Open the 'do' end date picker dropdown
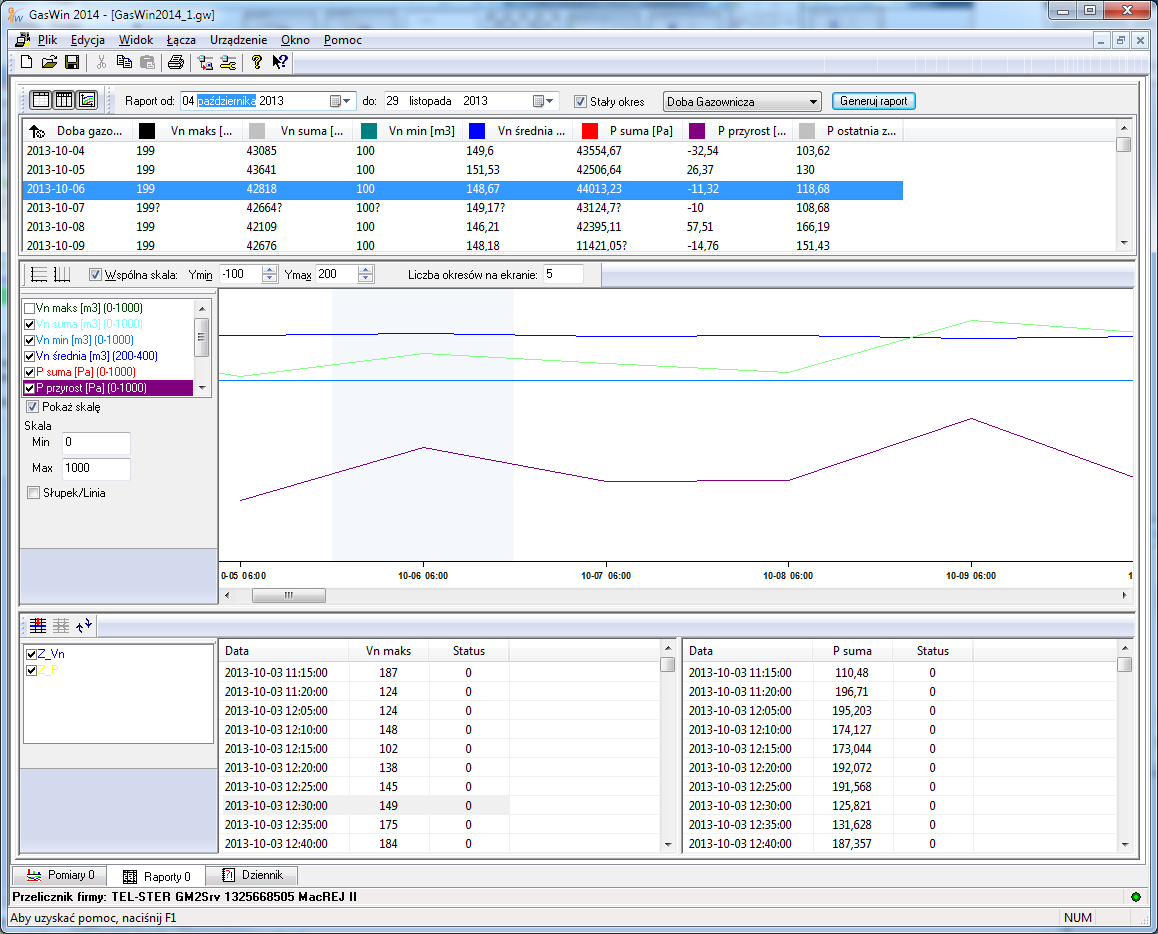 click(544, 101)
